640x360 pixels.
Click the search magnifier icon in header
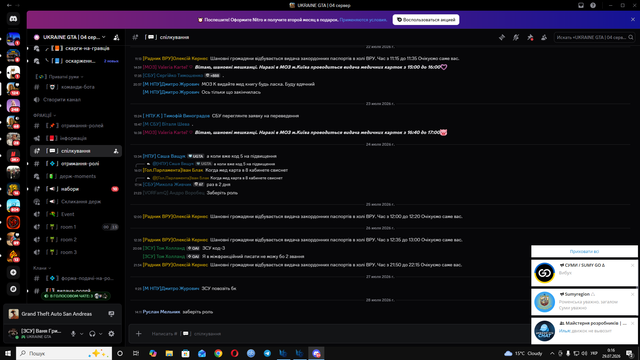(x=631, y=37)
